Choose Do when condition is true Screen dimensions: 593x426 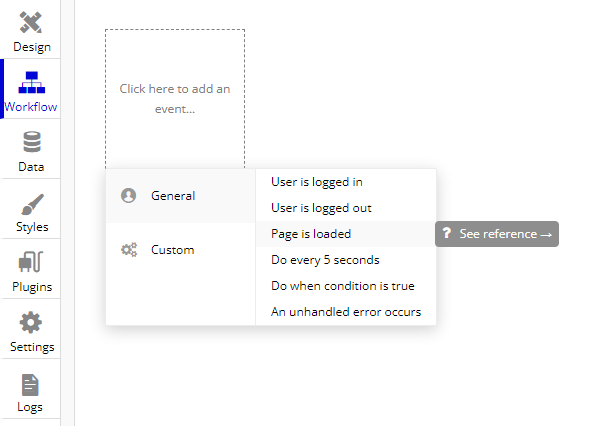(x=343, y=286)
